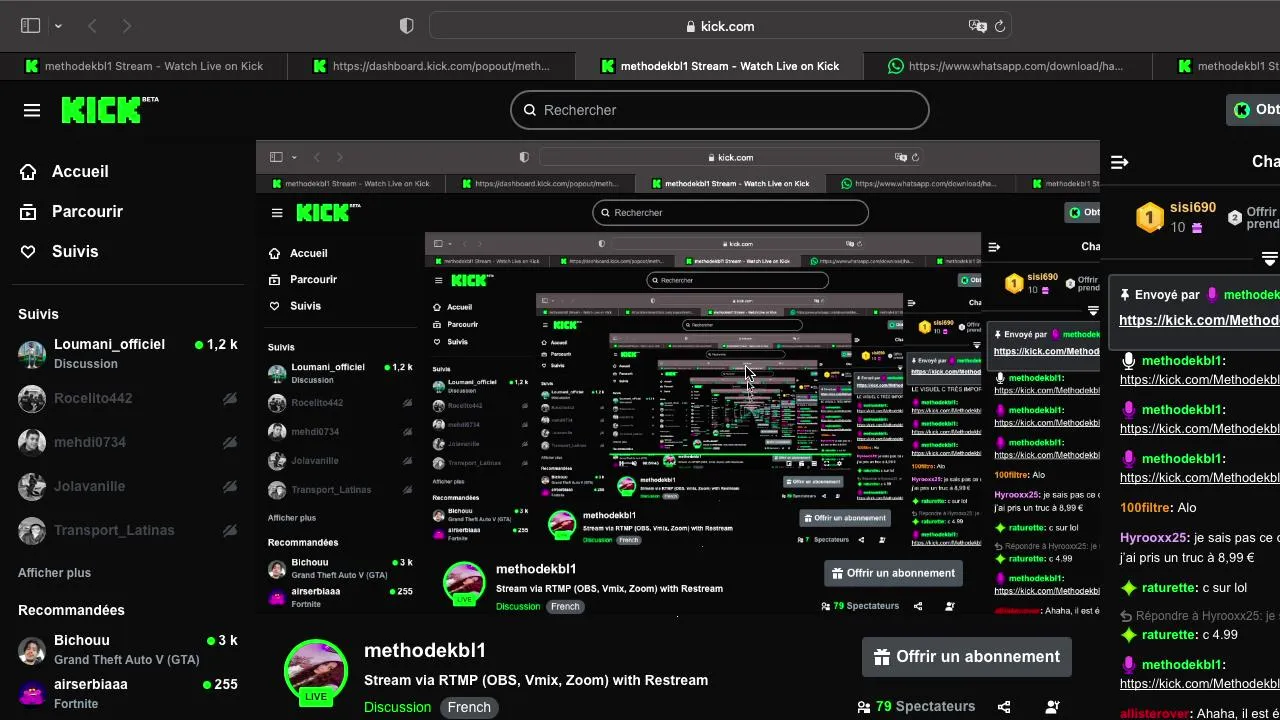Click the Loumani_officiel avatar in the main sidebar
This screenshot has height=720, width=1280.
click(x=32, y=354)
